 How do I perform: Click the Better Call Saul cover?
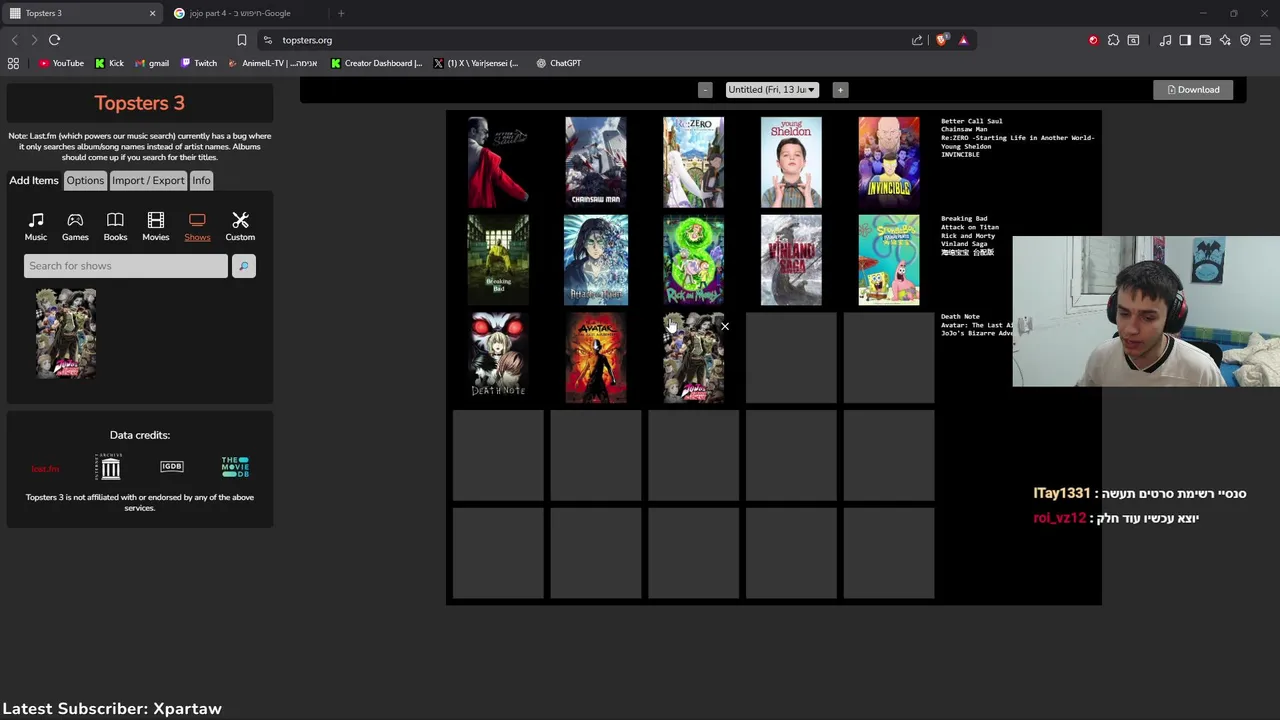coord(498,162)
